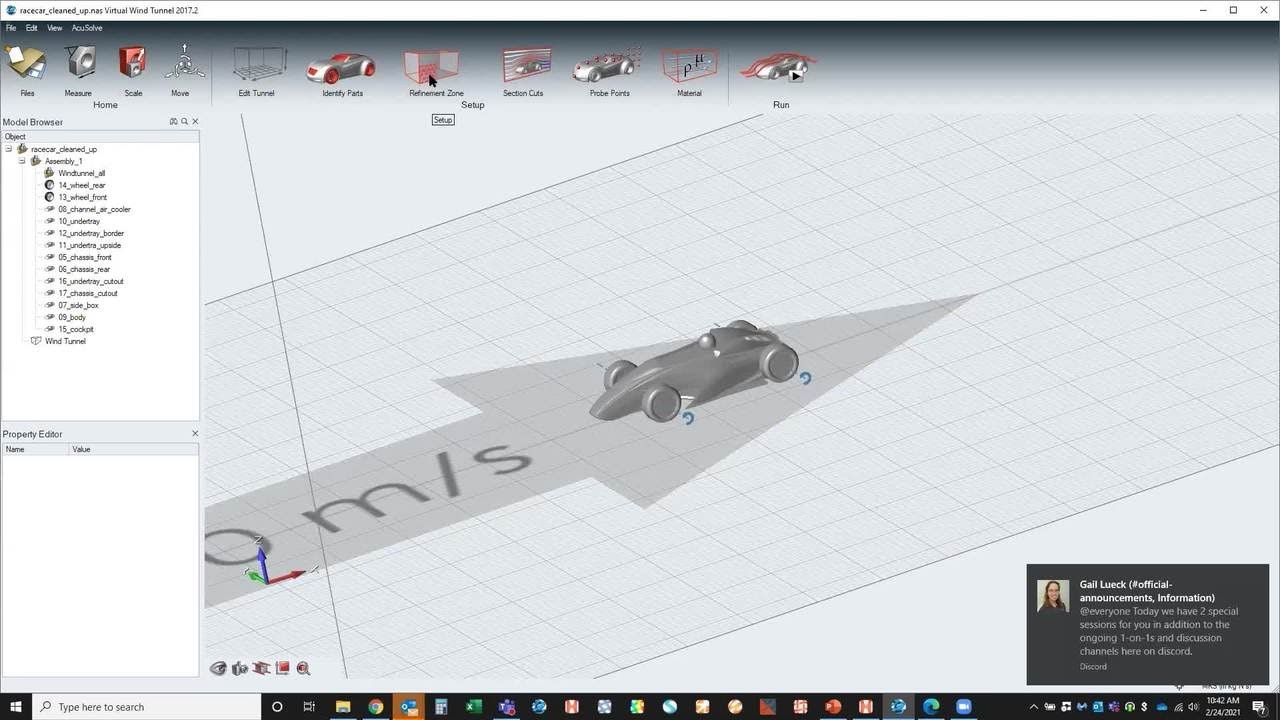
Task: Click the blue rotate handle near the front wheel
Action: point(688,418)
